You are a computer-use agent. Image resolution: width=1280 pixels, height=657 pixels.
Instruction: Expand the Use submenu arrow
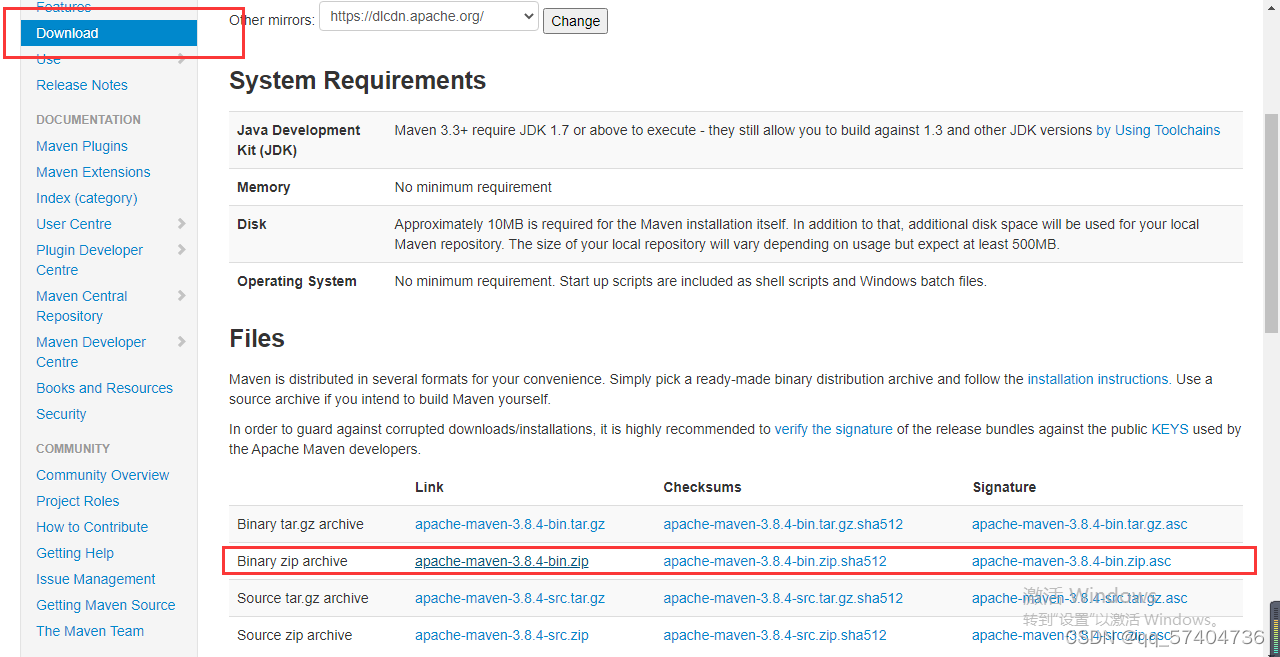pos(182,59)
